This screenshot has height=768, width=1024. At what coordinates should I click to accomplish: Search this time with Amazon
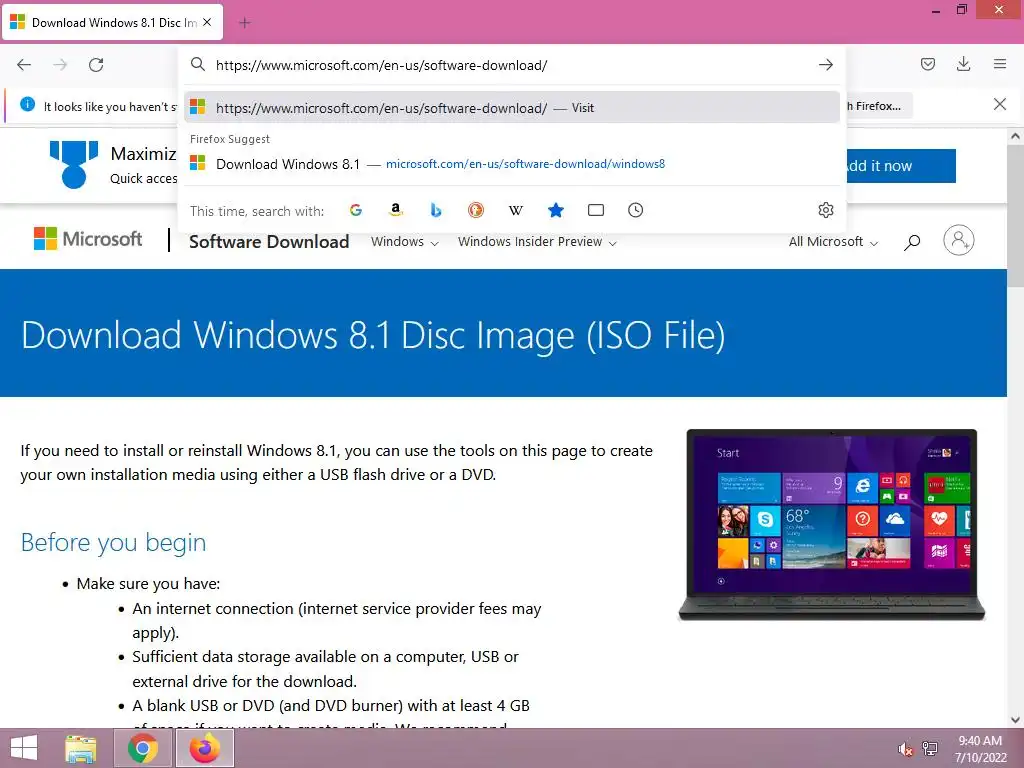[x=395, y=210]
